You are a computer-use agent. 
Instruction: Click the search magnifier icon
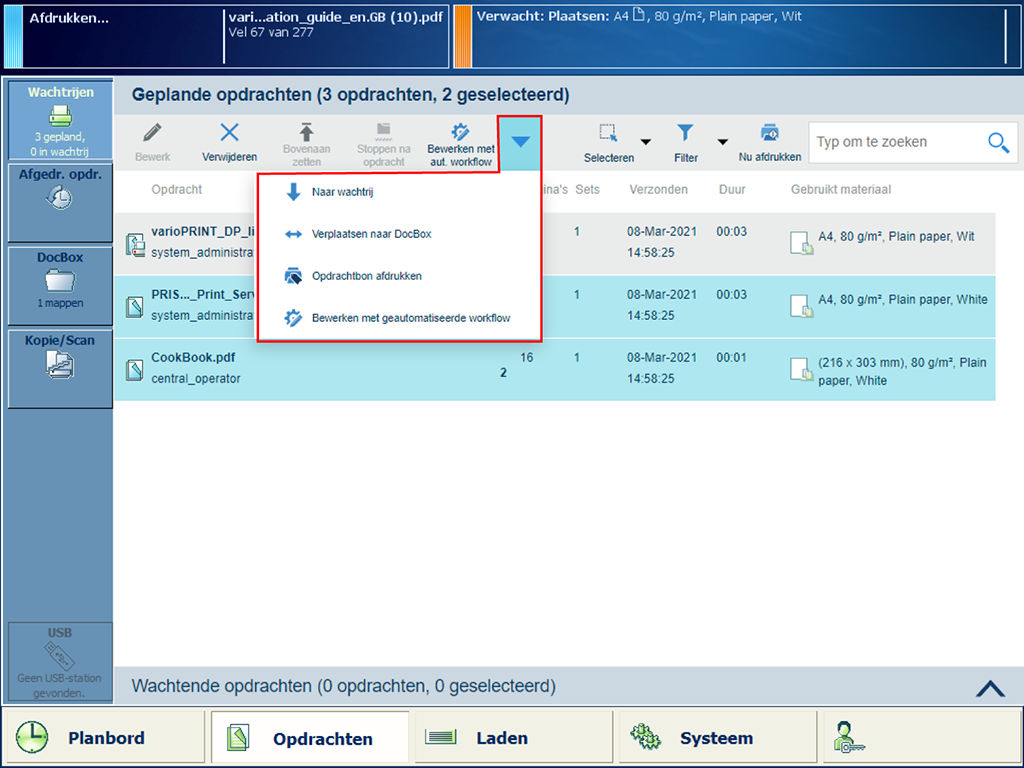pyautogui.click(x=997, y=143)
